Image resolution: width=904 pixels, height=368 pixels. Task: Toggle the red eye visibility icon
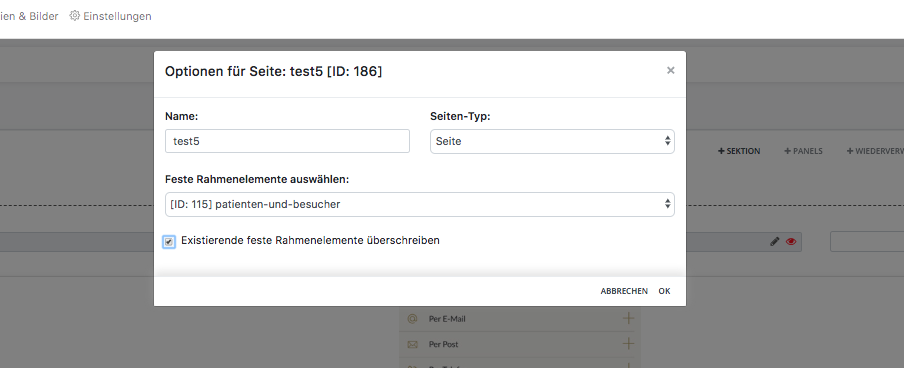791,242
